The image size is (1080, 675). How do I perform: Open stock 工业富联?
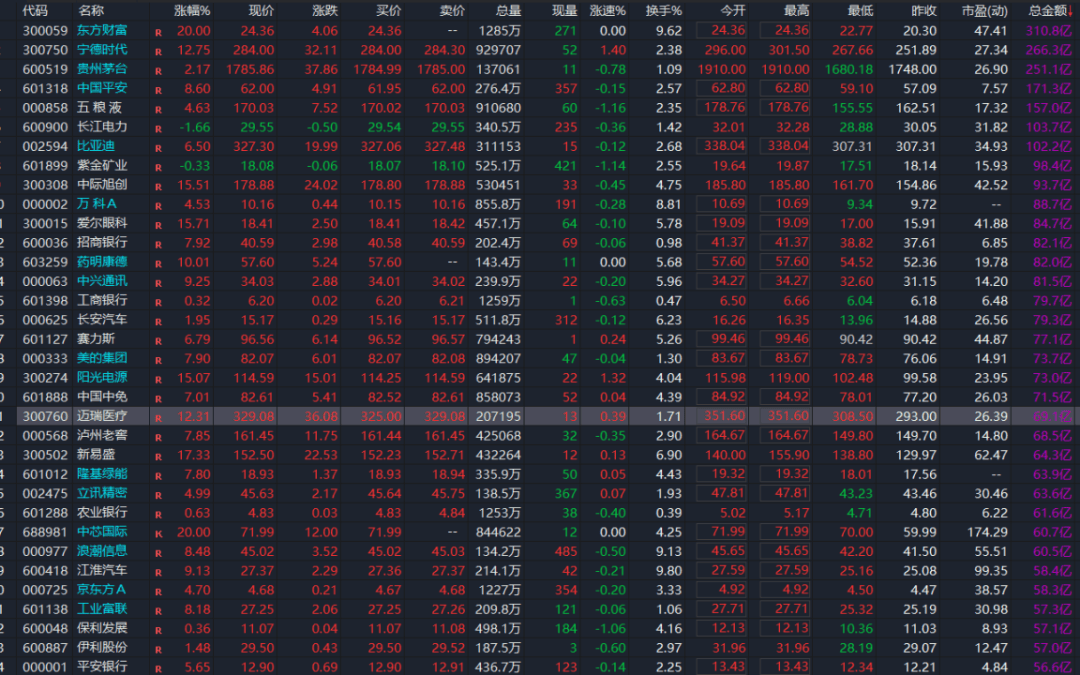coord(102,609)
